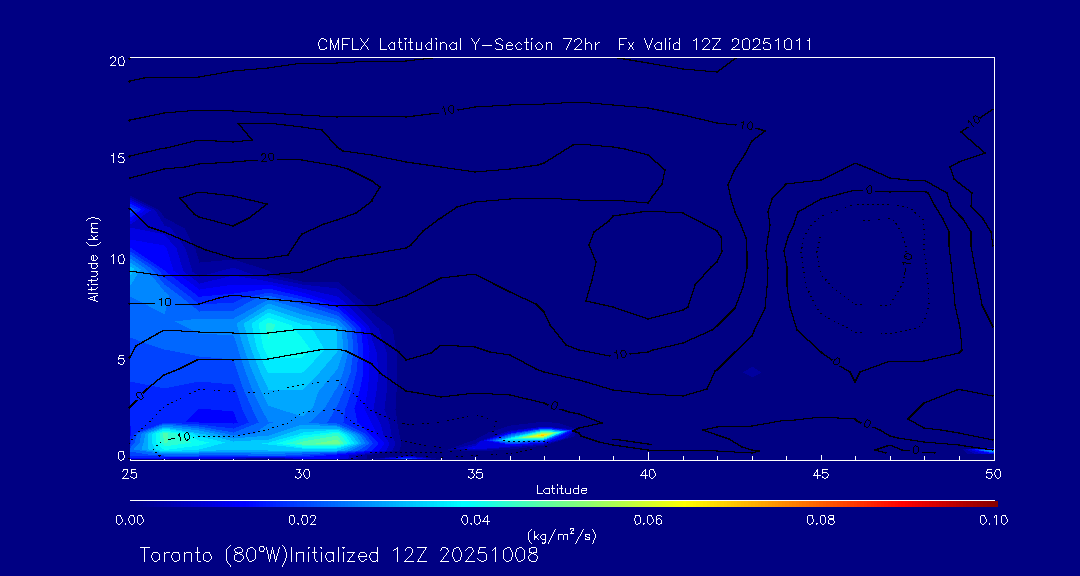1080x576 pixels.
Task: Select the latitude axis tick label "50"
Action: click(993, 474)
